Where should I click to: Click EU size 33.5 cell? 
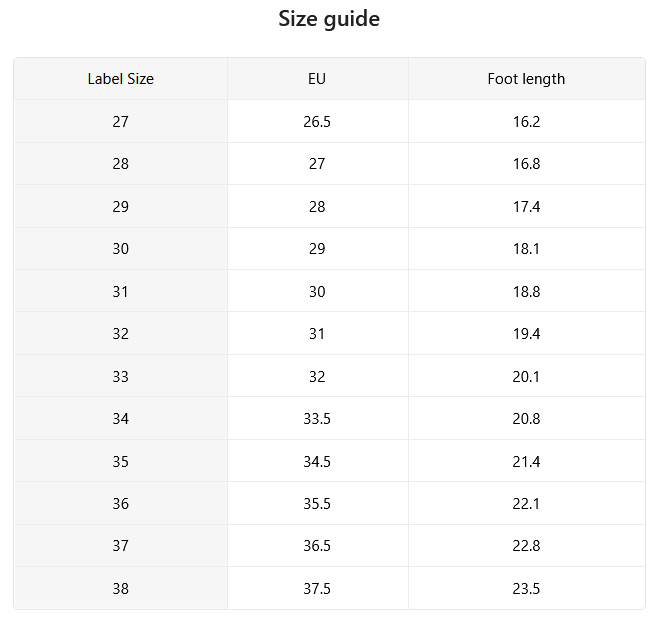tap(317, 418)
